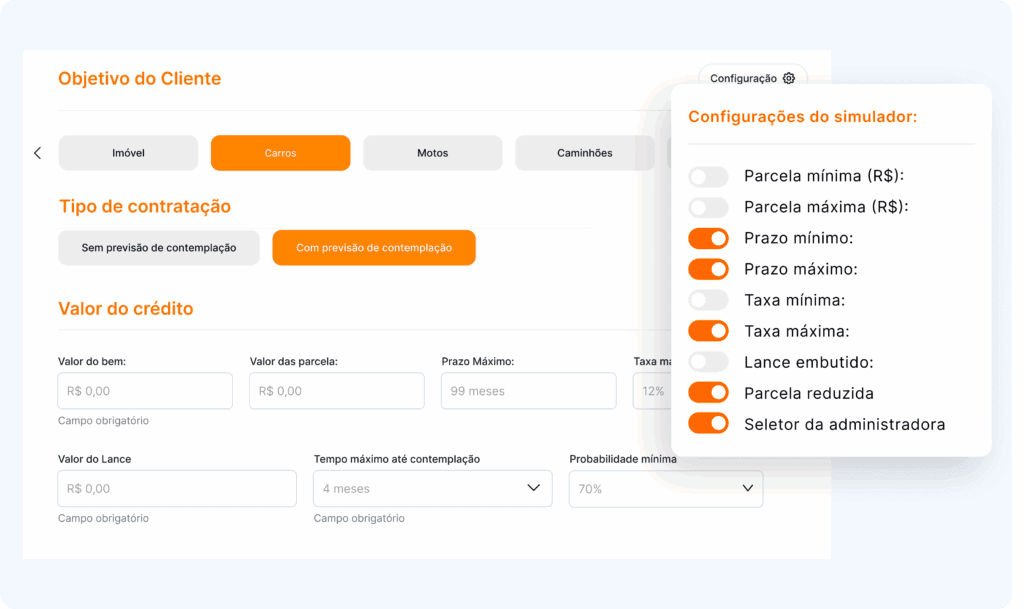Select Com previsão de contemplação button
This screenshot has width=1024, height=609.
pos(374,248)
